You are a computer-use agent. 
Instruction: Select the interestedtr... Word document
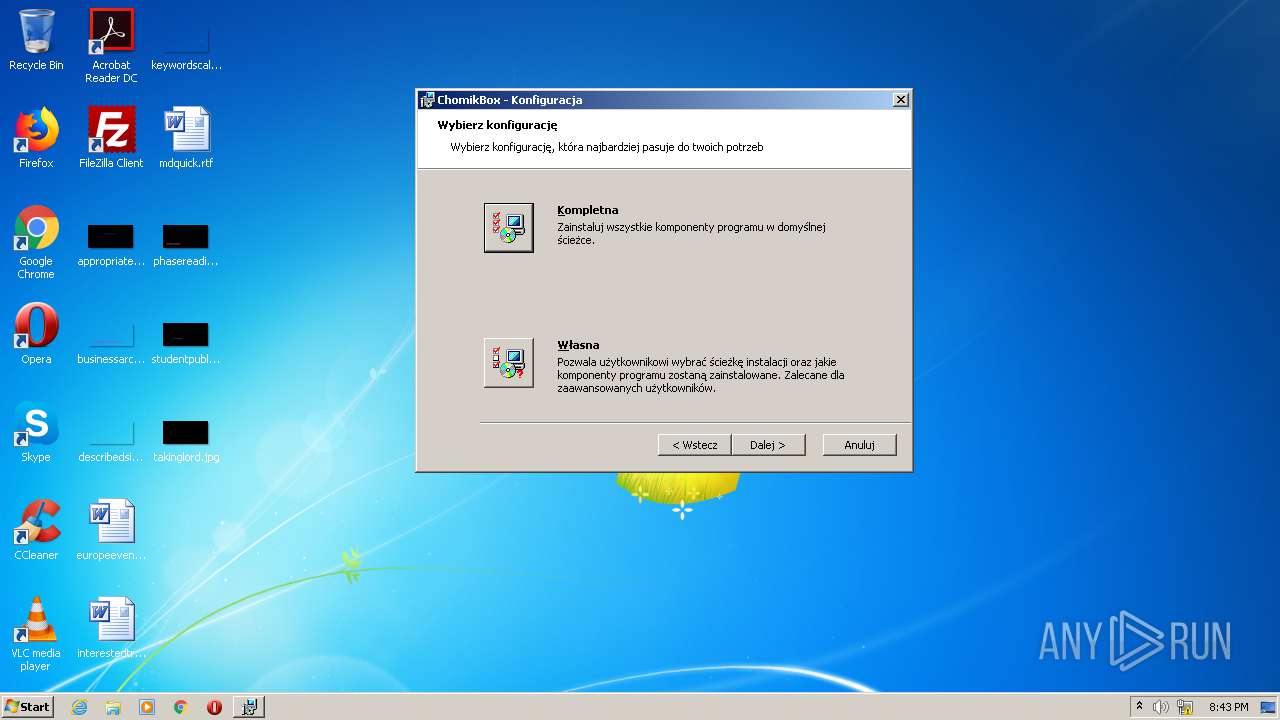coord(111,628)
